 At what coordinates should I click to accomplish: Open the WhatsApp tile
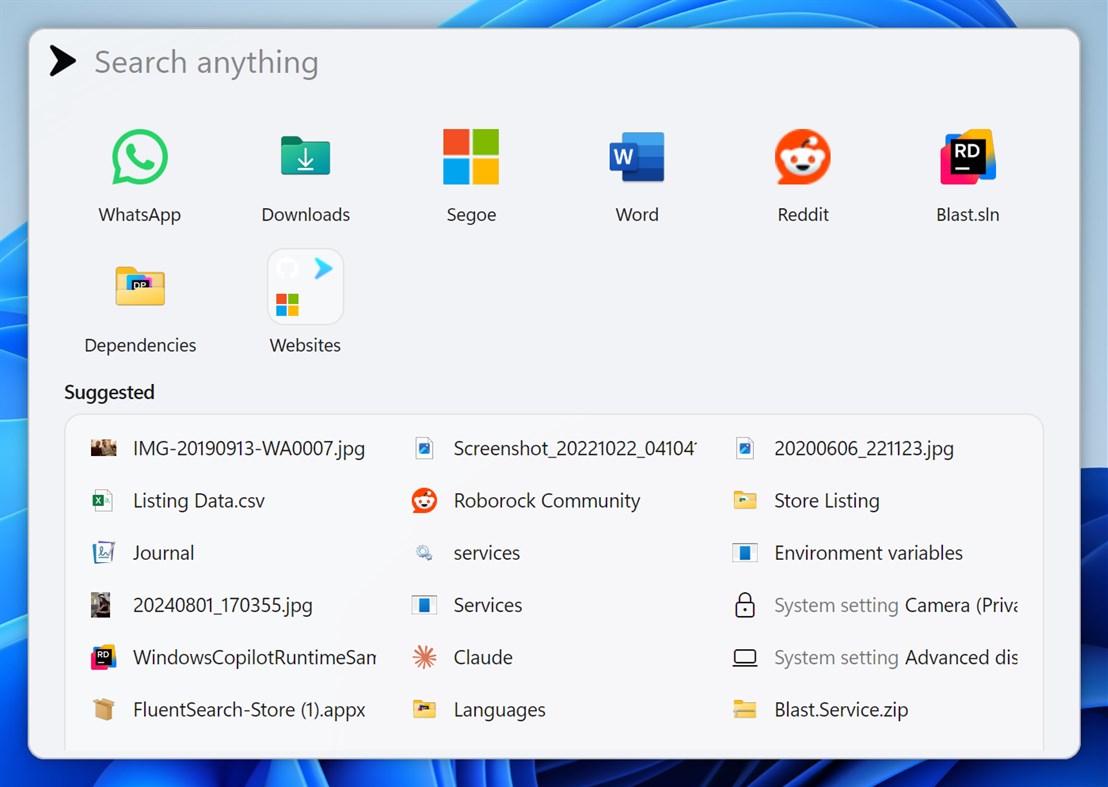tap(139, 175)
